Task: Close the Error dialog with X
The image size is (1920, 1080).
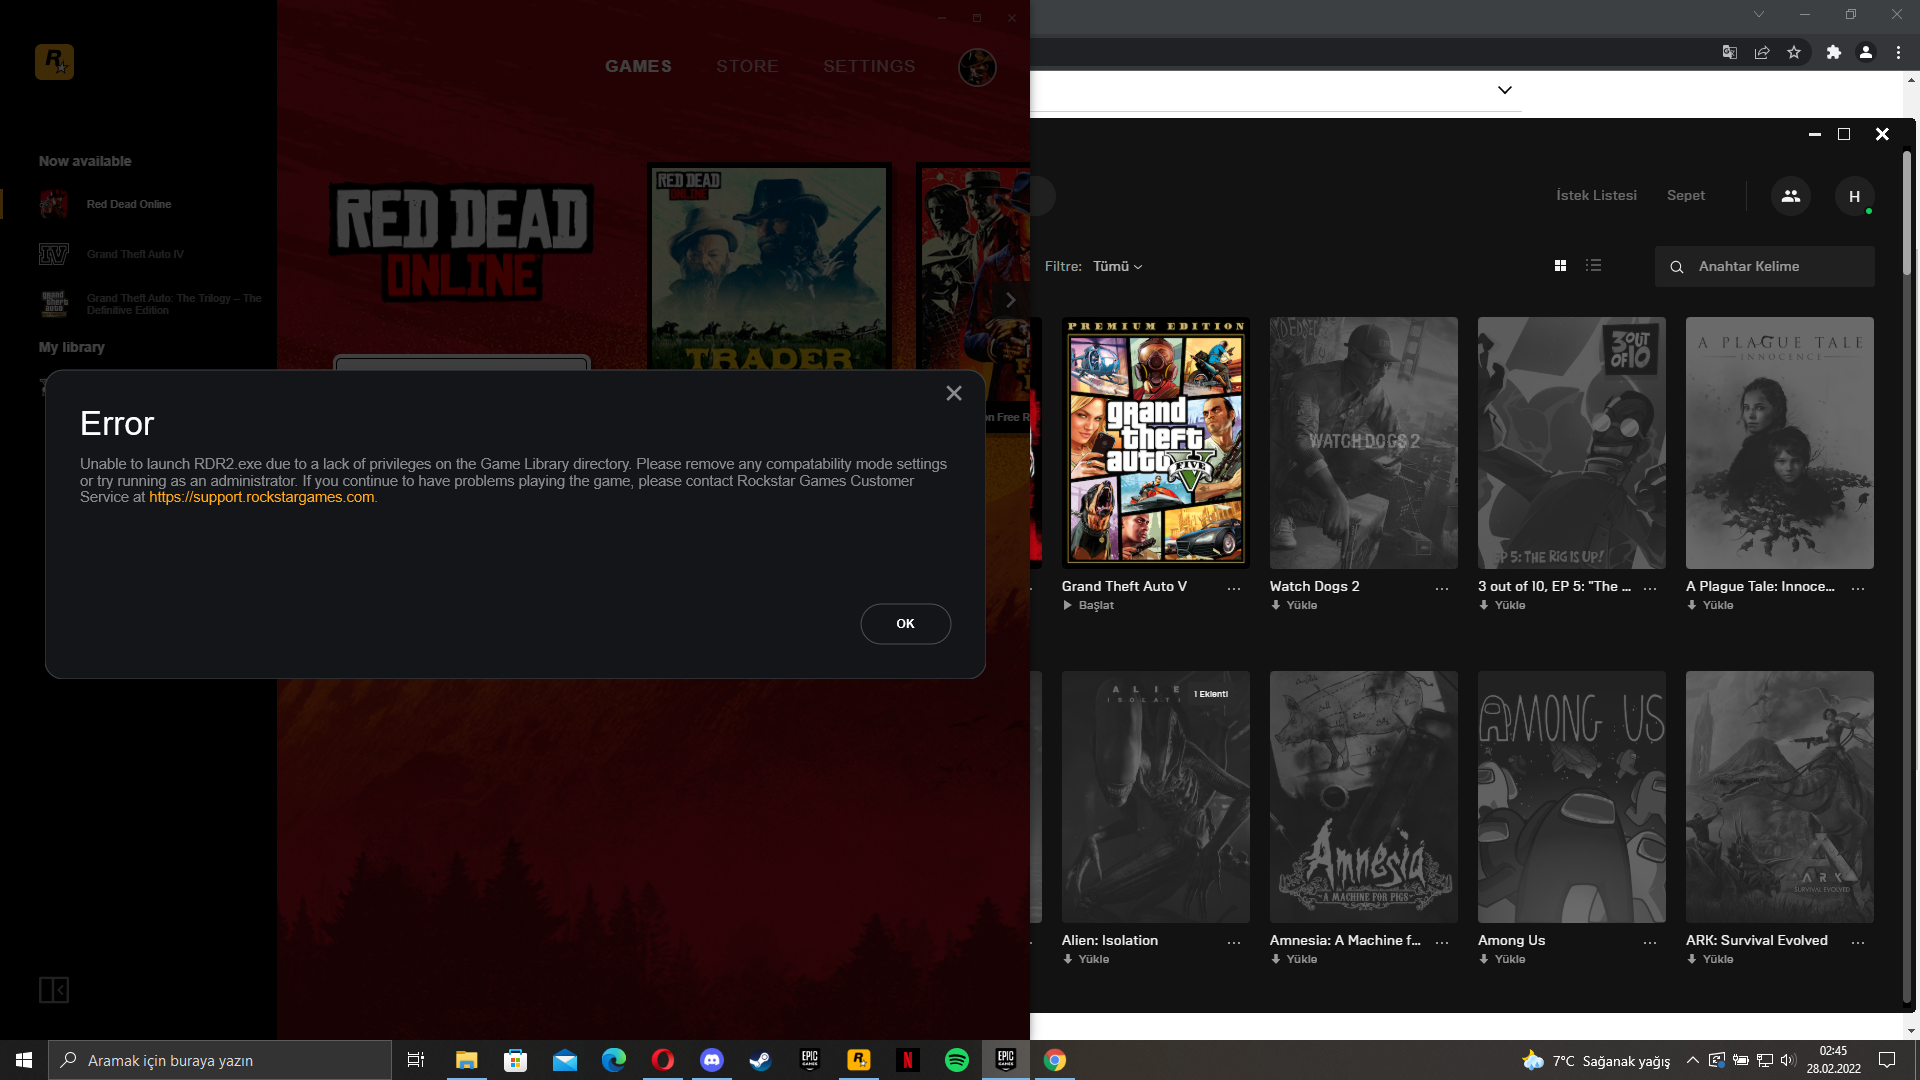Action: (x=954, y=394)
